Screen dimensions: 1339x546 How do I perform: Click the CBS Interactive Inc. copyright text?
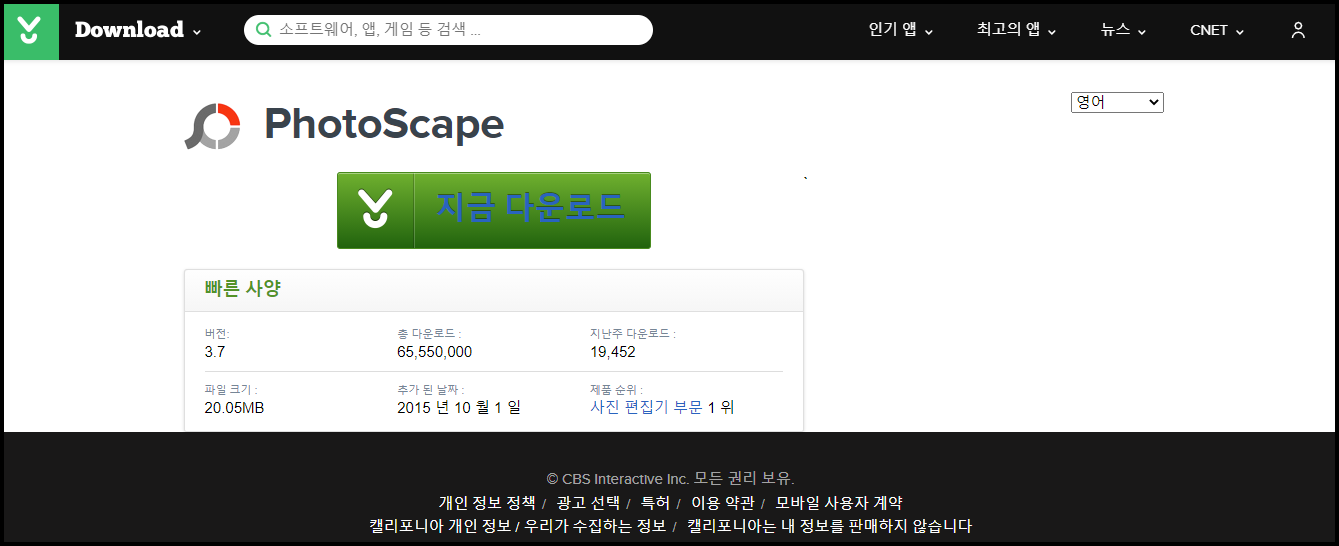tap(670, 479)
